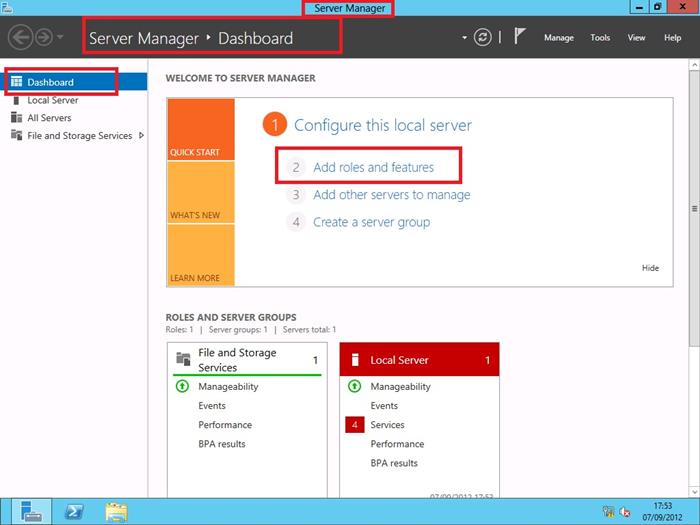The width and height of the screenshot is (700, 525).
Task: Click the All Servers icon in sidebar
Action: click(x=17, y=117)
